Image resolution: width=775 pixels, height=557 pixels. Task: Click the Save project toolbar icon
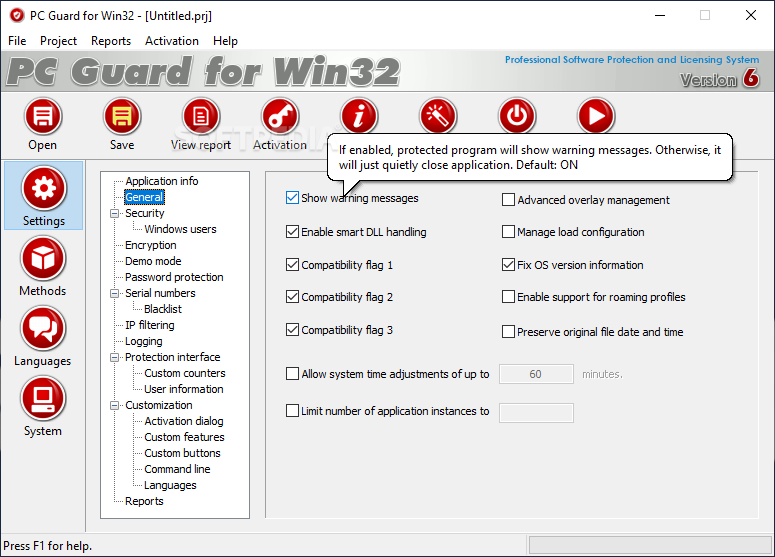click(x=122, y=117)
